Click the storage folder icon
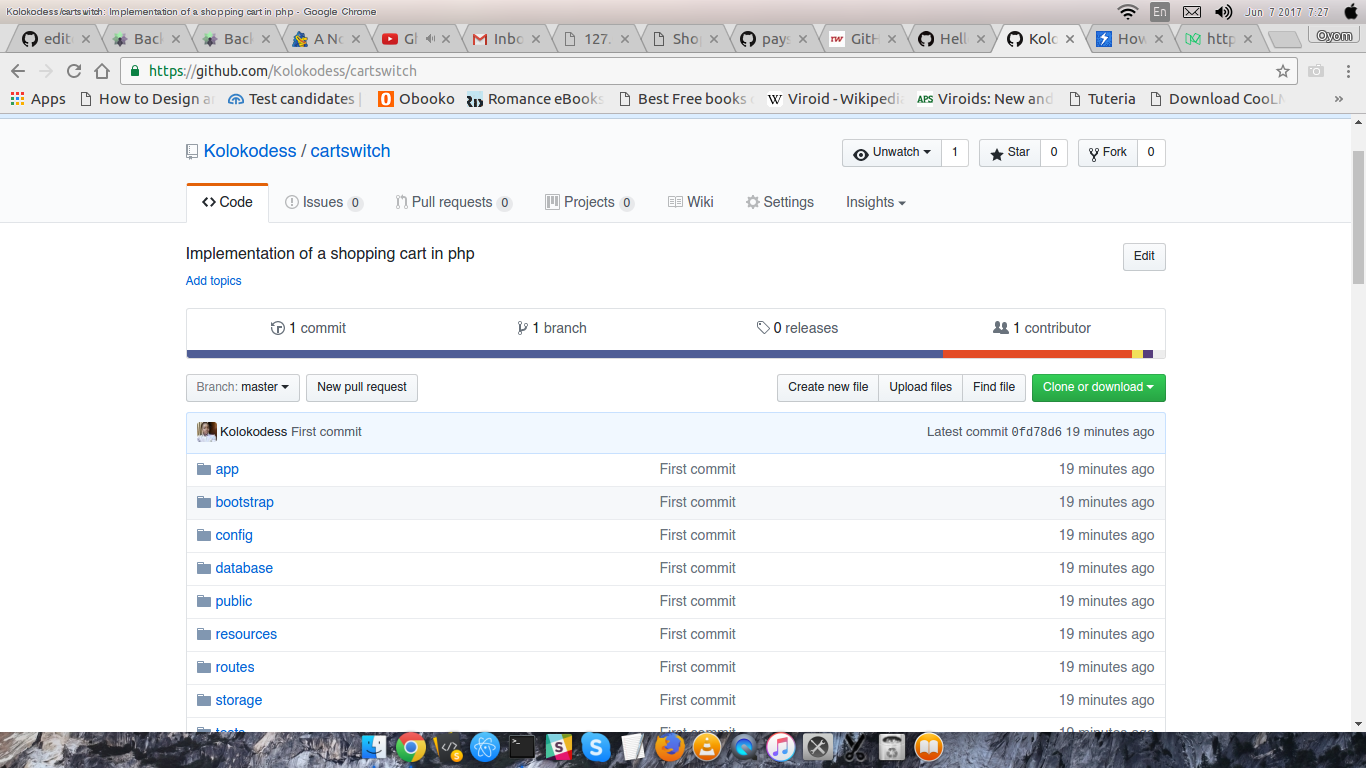The width and height of the screenshot is (1366, 768). (204, 700)
